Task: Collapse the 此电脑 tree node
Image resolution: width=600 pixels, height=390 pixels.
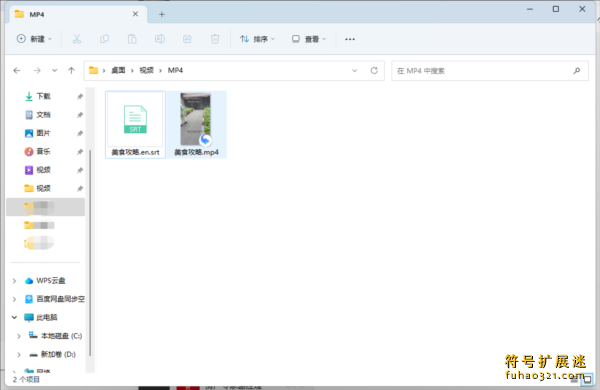Action: [15, 317]
